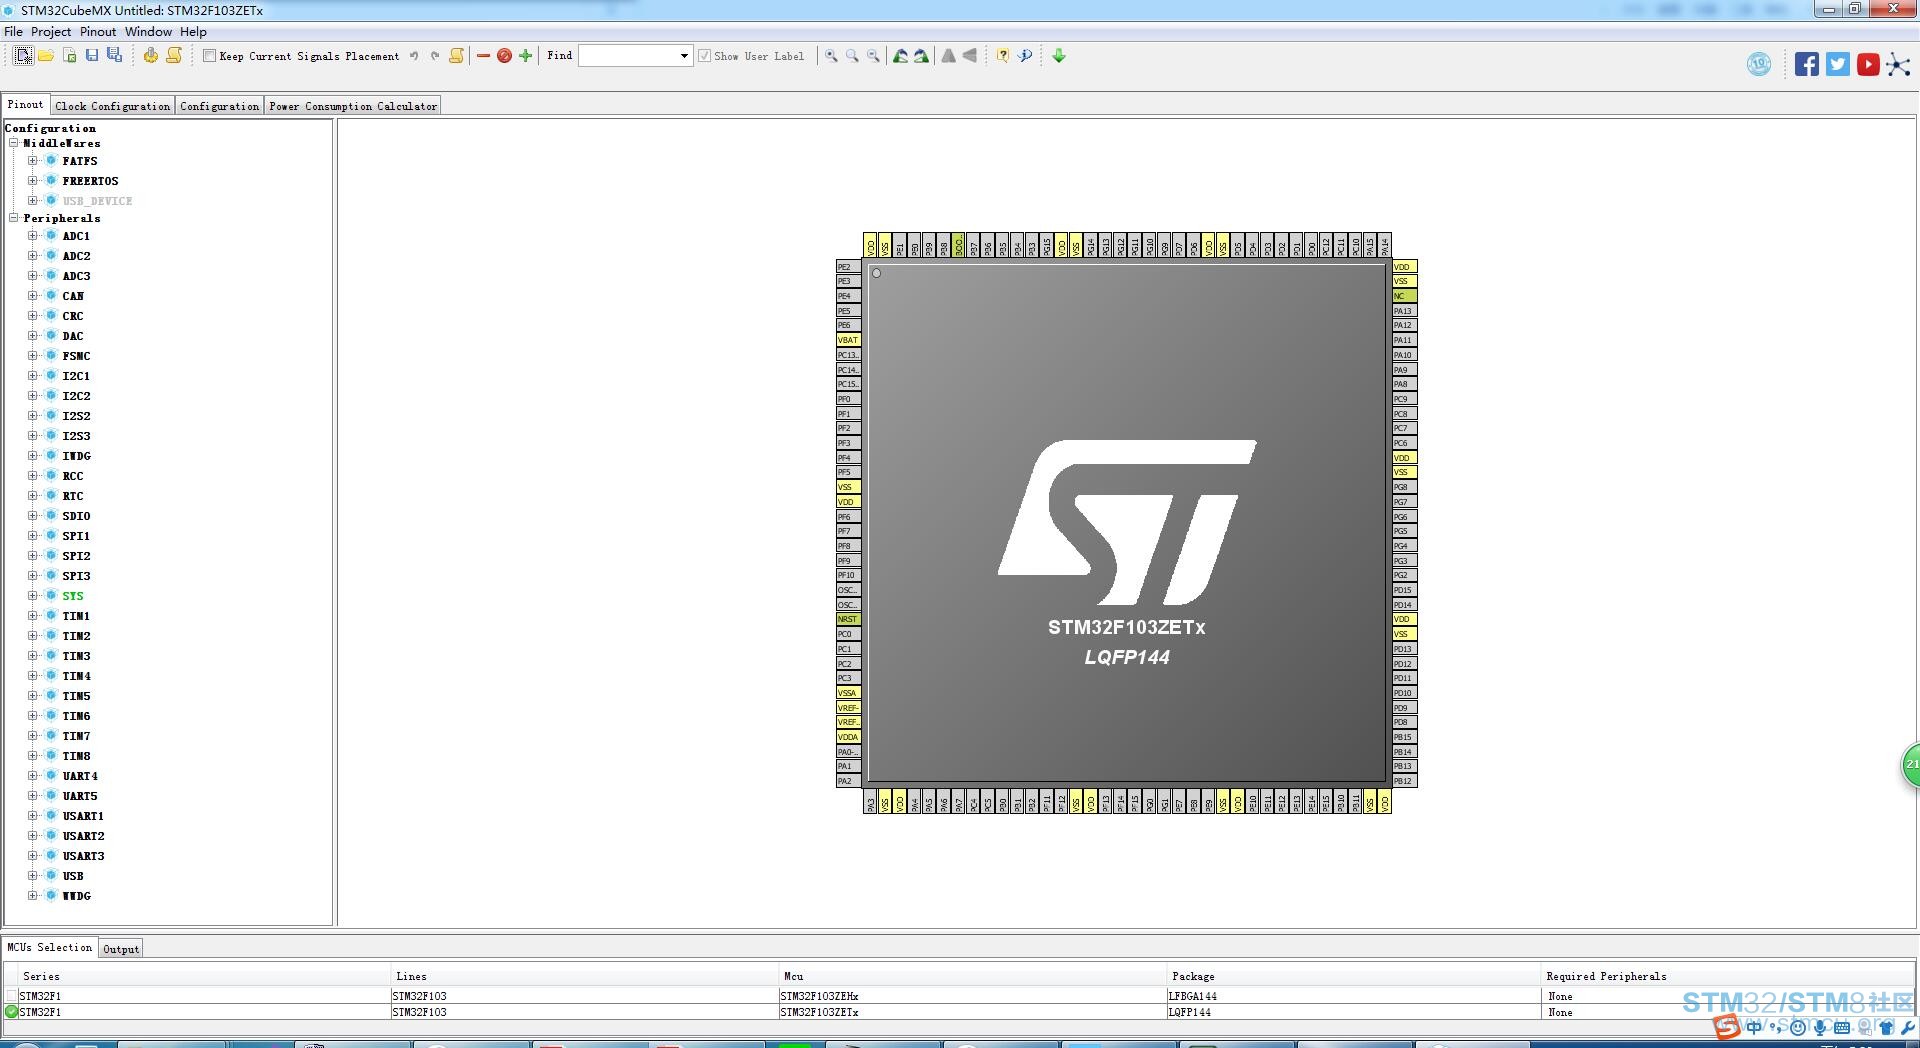Open the Find dropdown list

coord(684,56)
